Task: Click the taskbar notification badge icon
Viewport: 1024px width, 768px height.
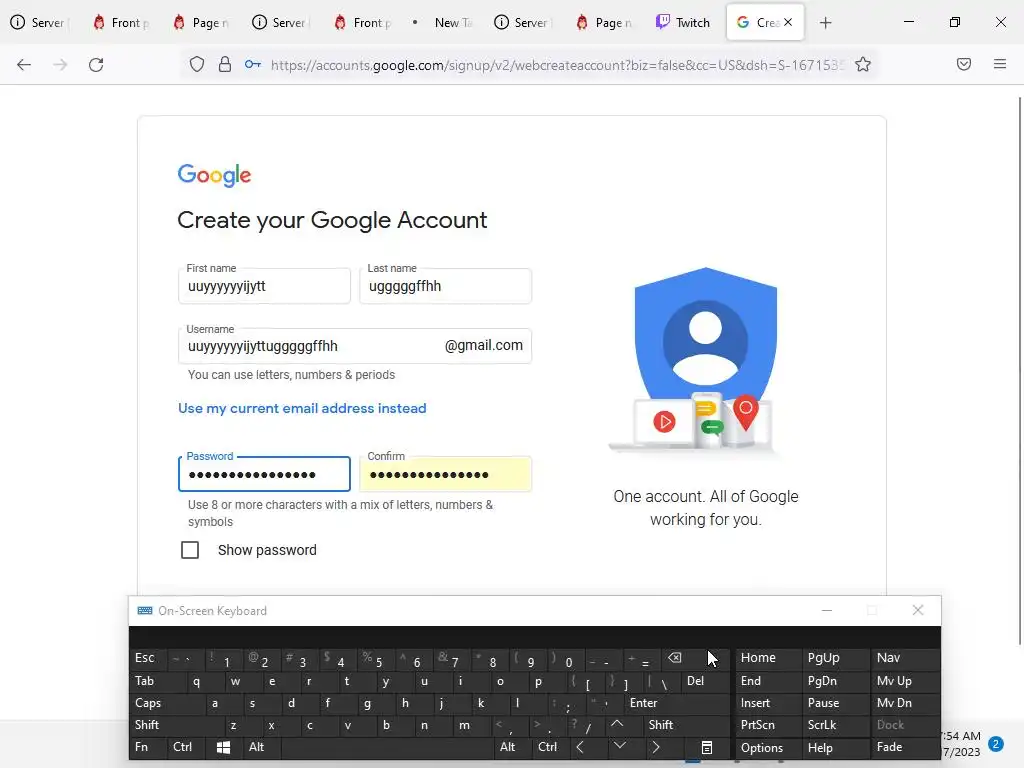Action: point(996,744)
